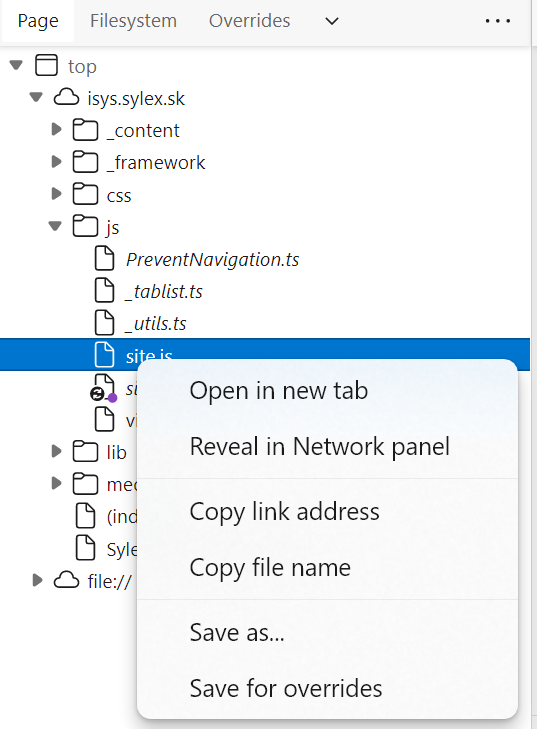Expand the folder below lib
Screen dimensions: 537x729
(56, 484)
